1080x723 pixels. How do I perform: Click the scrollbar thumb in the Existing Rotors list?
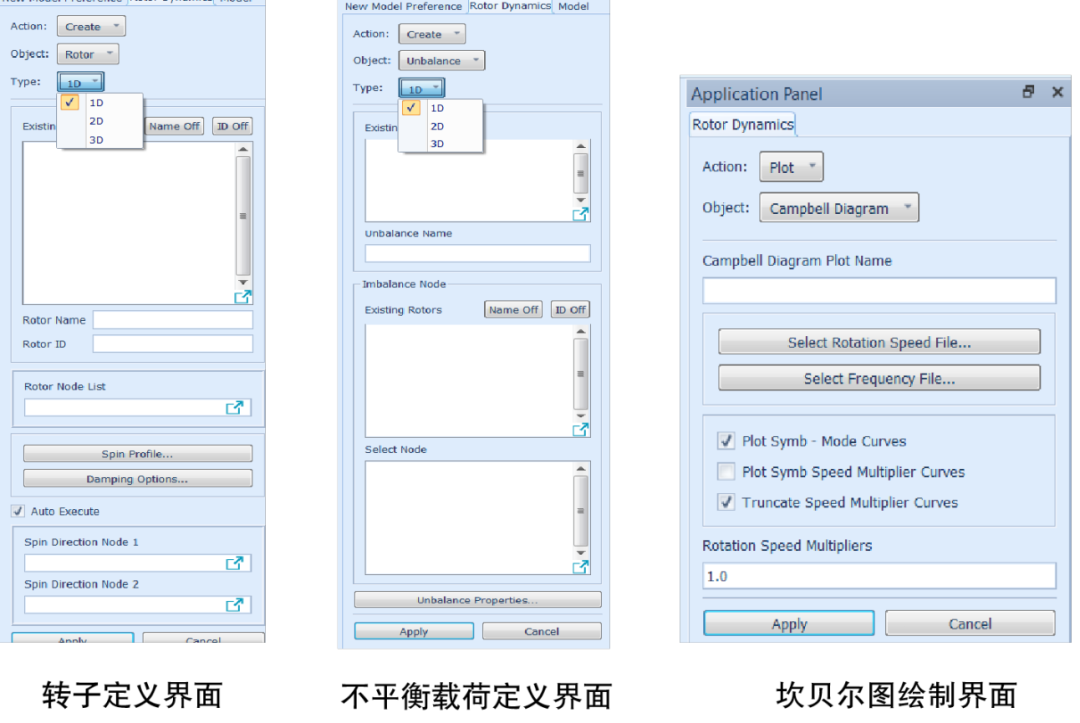[581, 374]
